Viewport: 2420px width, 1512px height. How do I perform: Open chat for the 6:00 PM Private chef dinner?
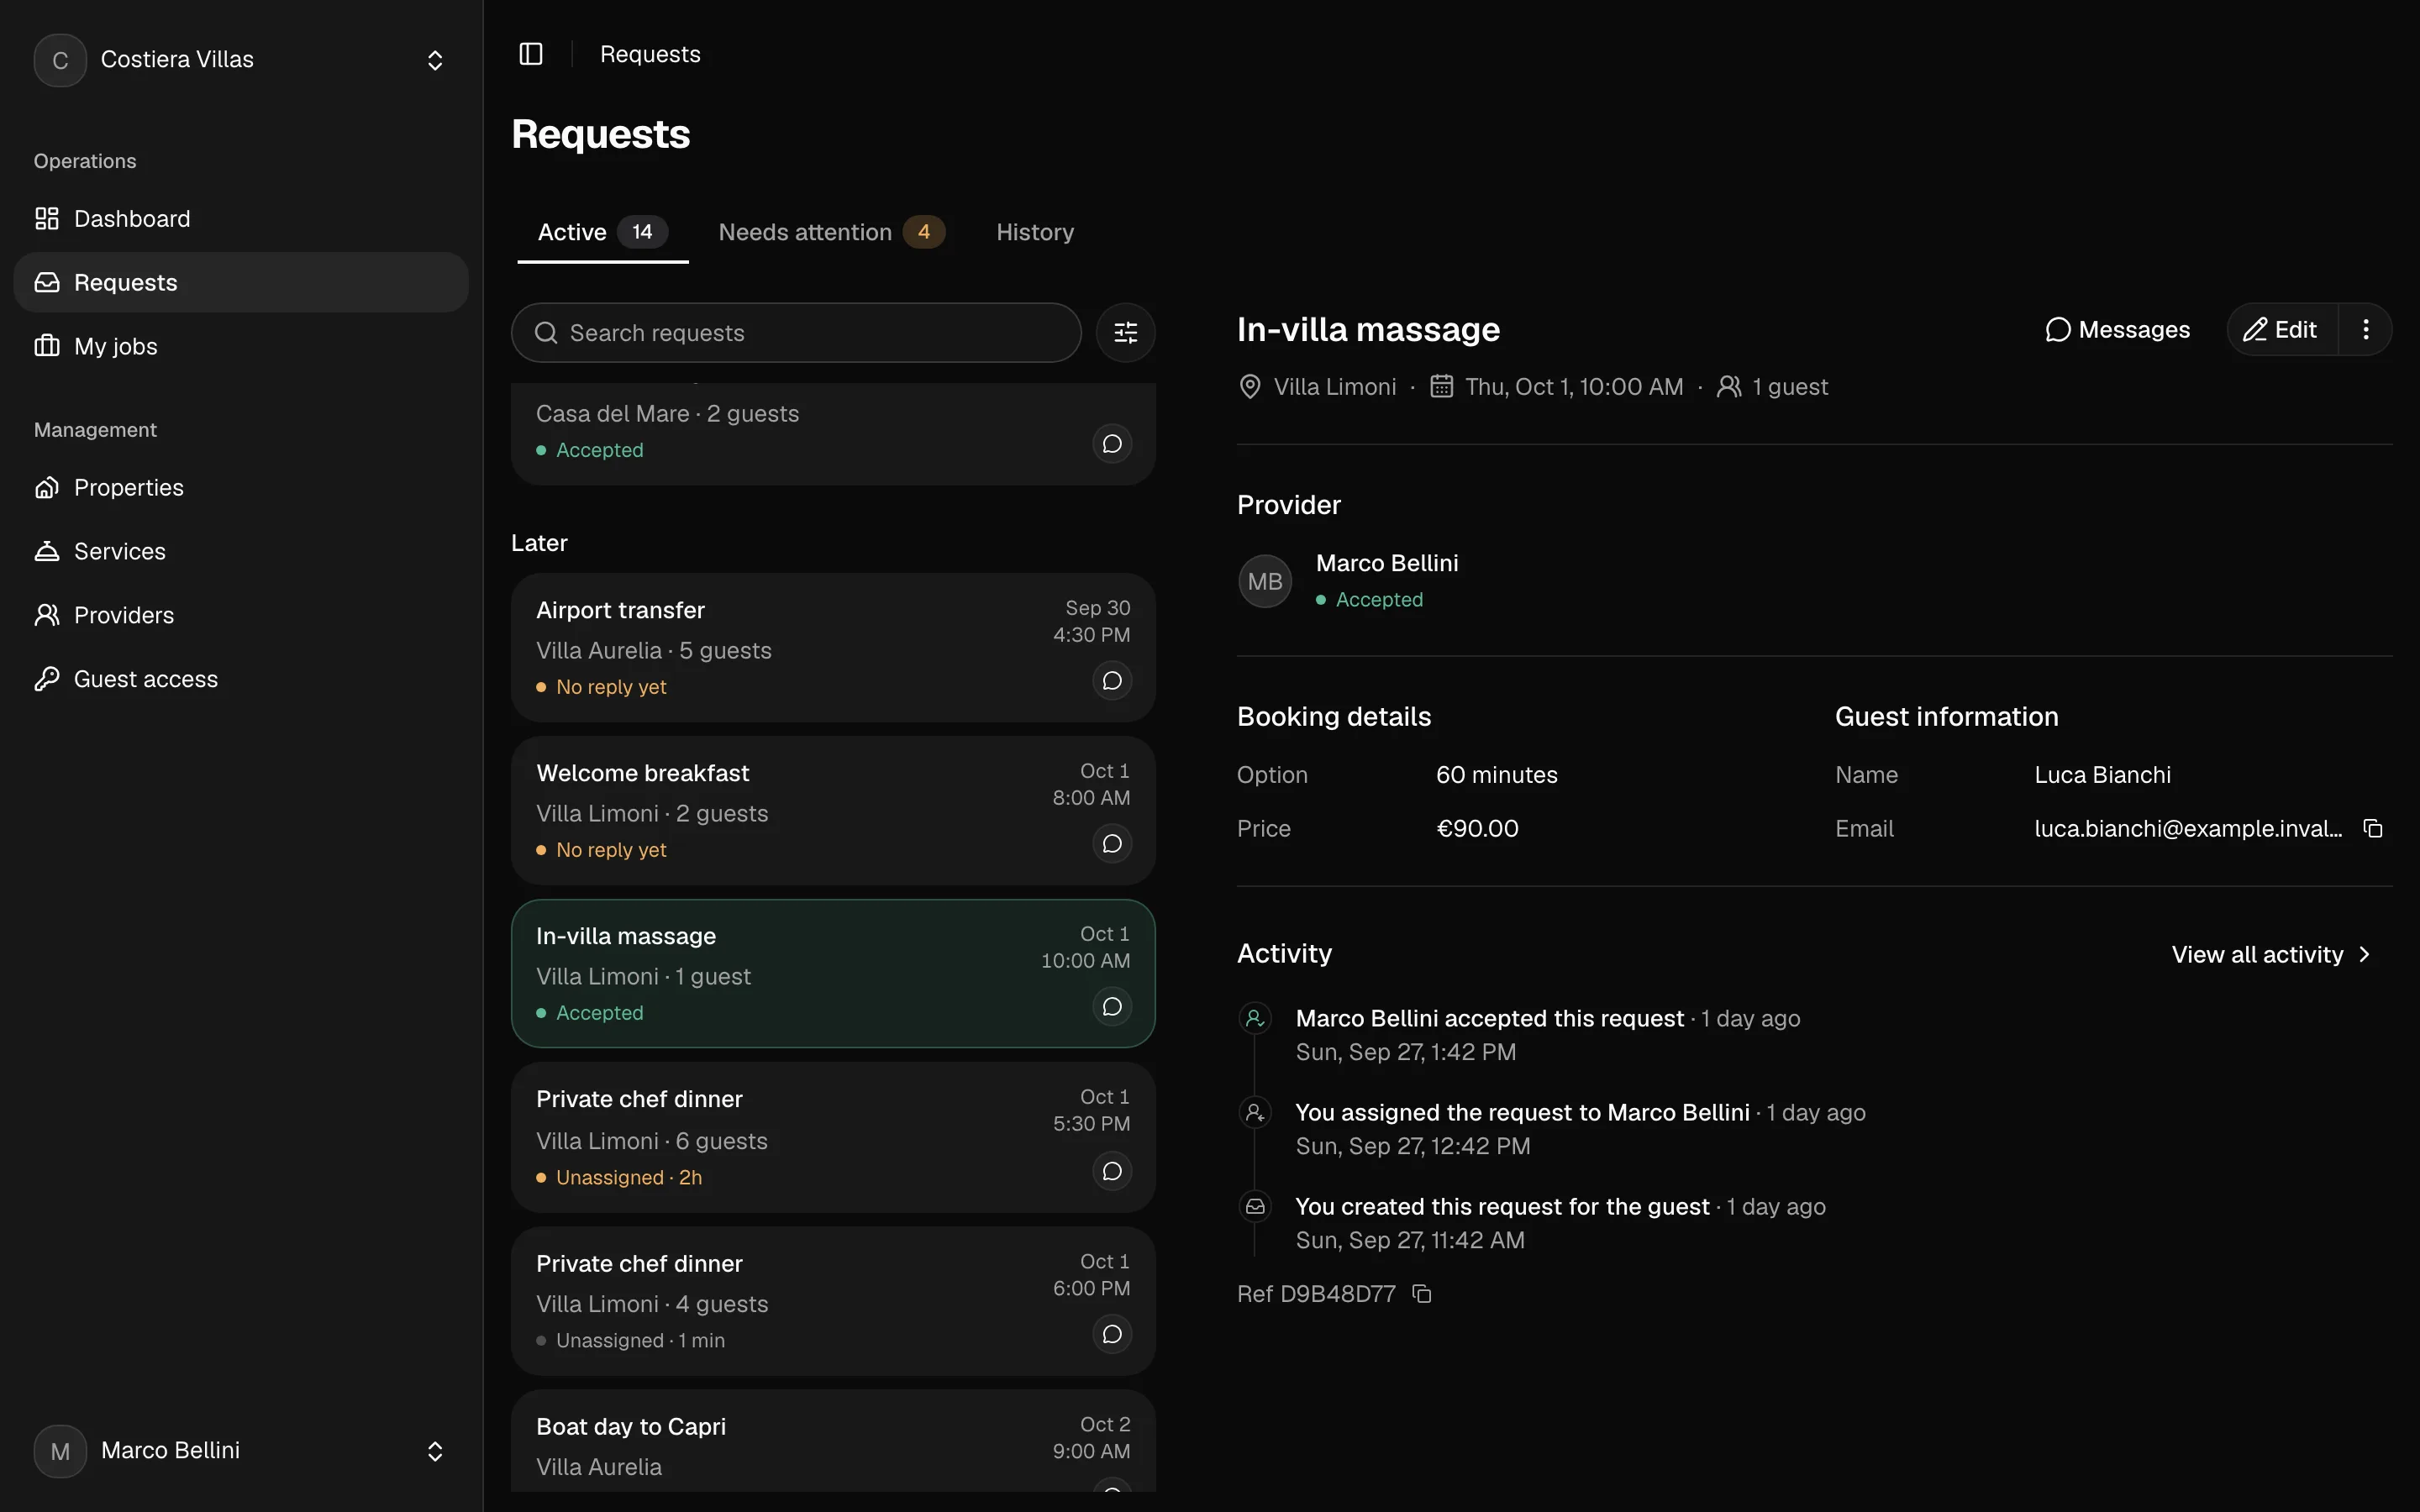click(1112, 1334)
